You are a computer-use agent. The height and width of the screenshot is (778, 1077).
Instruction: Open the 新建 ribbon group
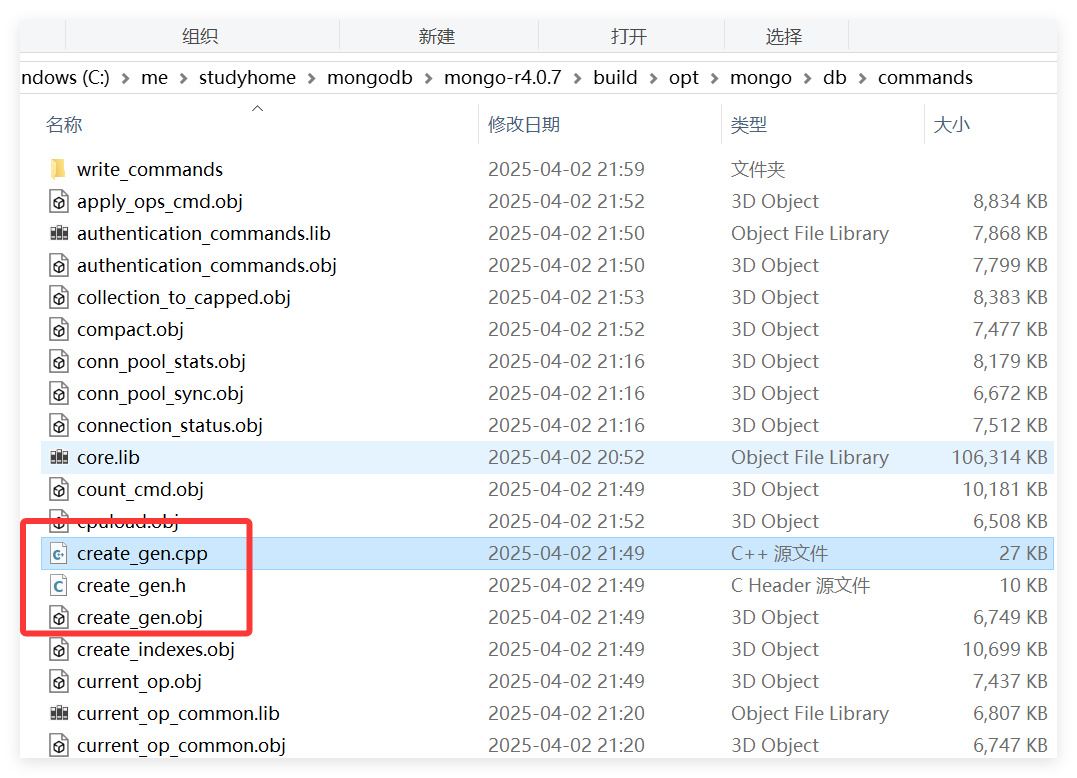[x=437, y=36]
